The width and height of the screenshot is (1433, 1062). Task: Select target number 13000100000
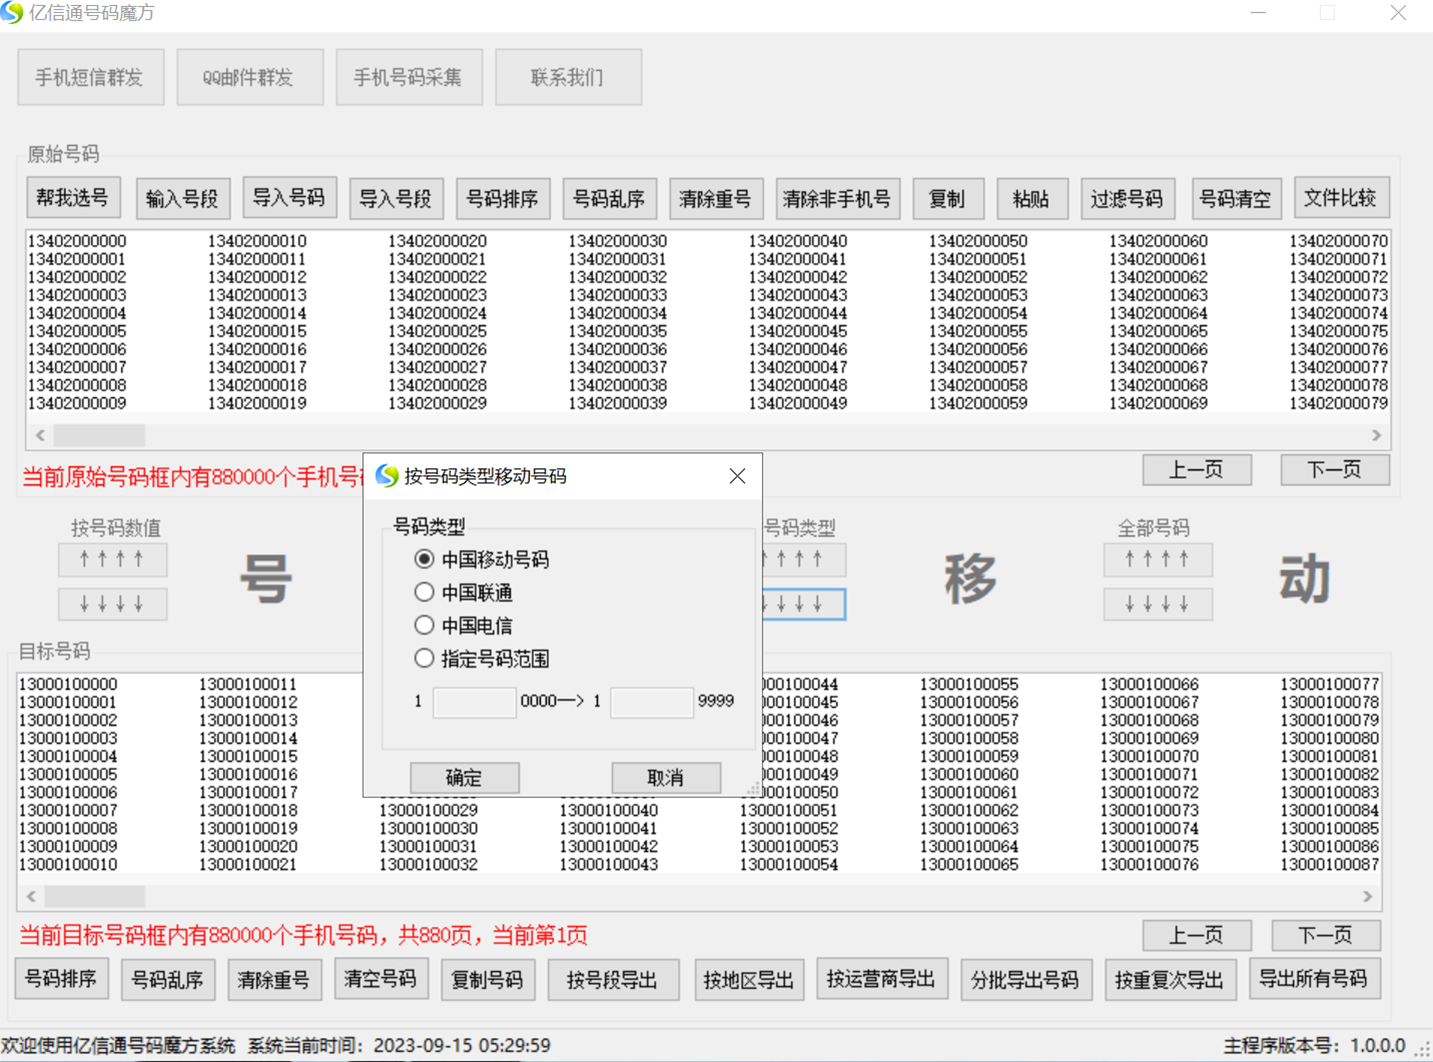tap(68, 684)
